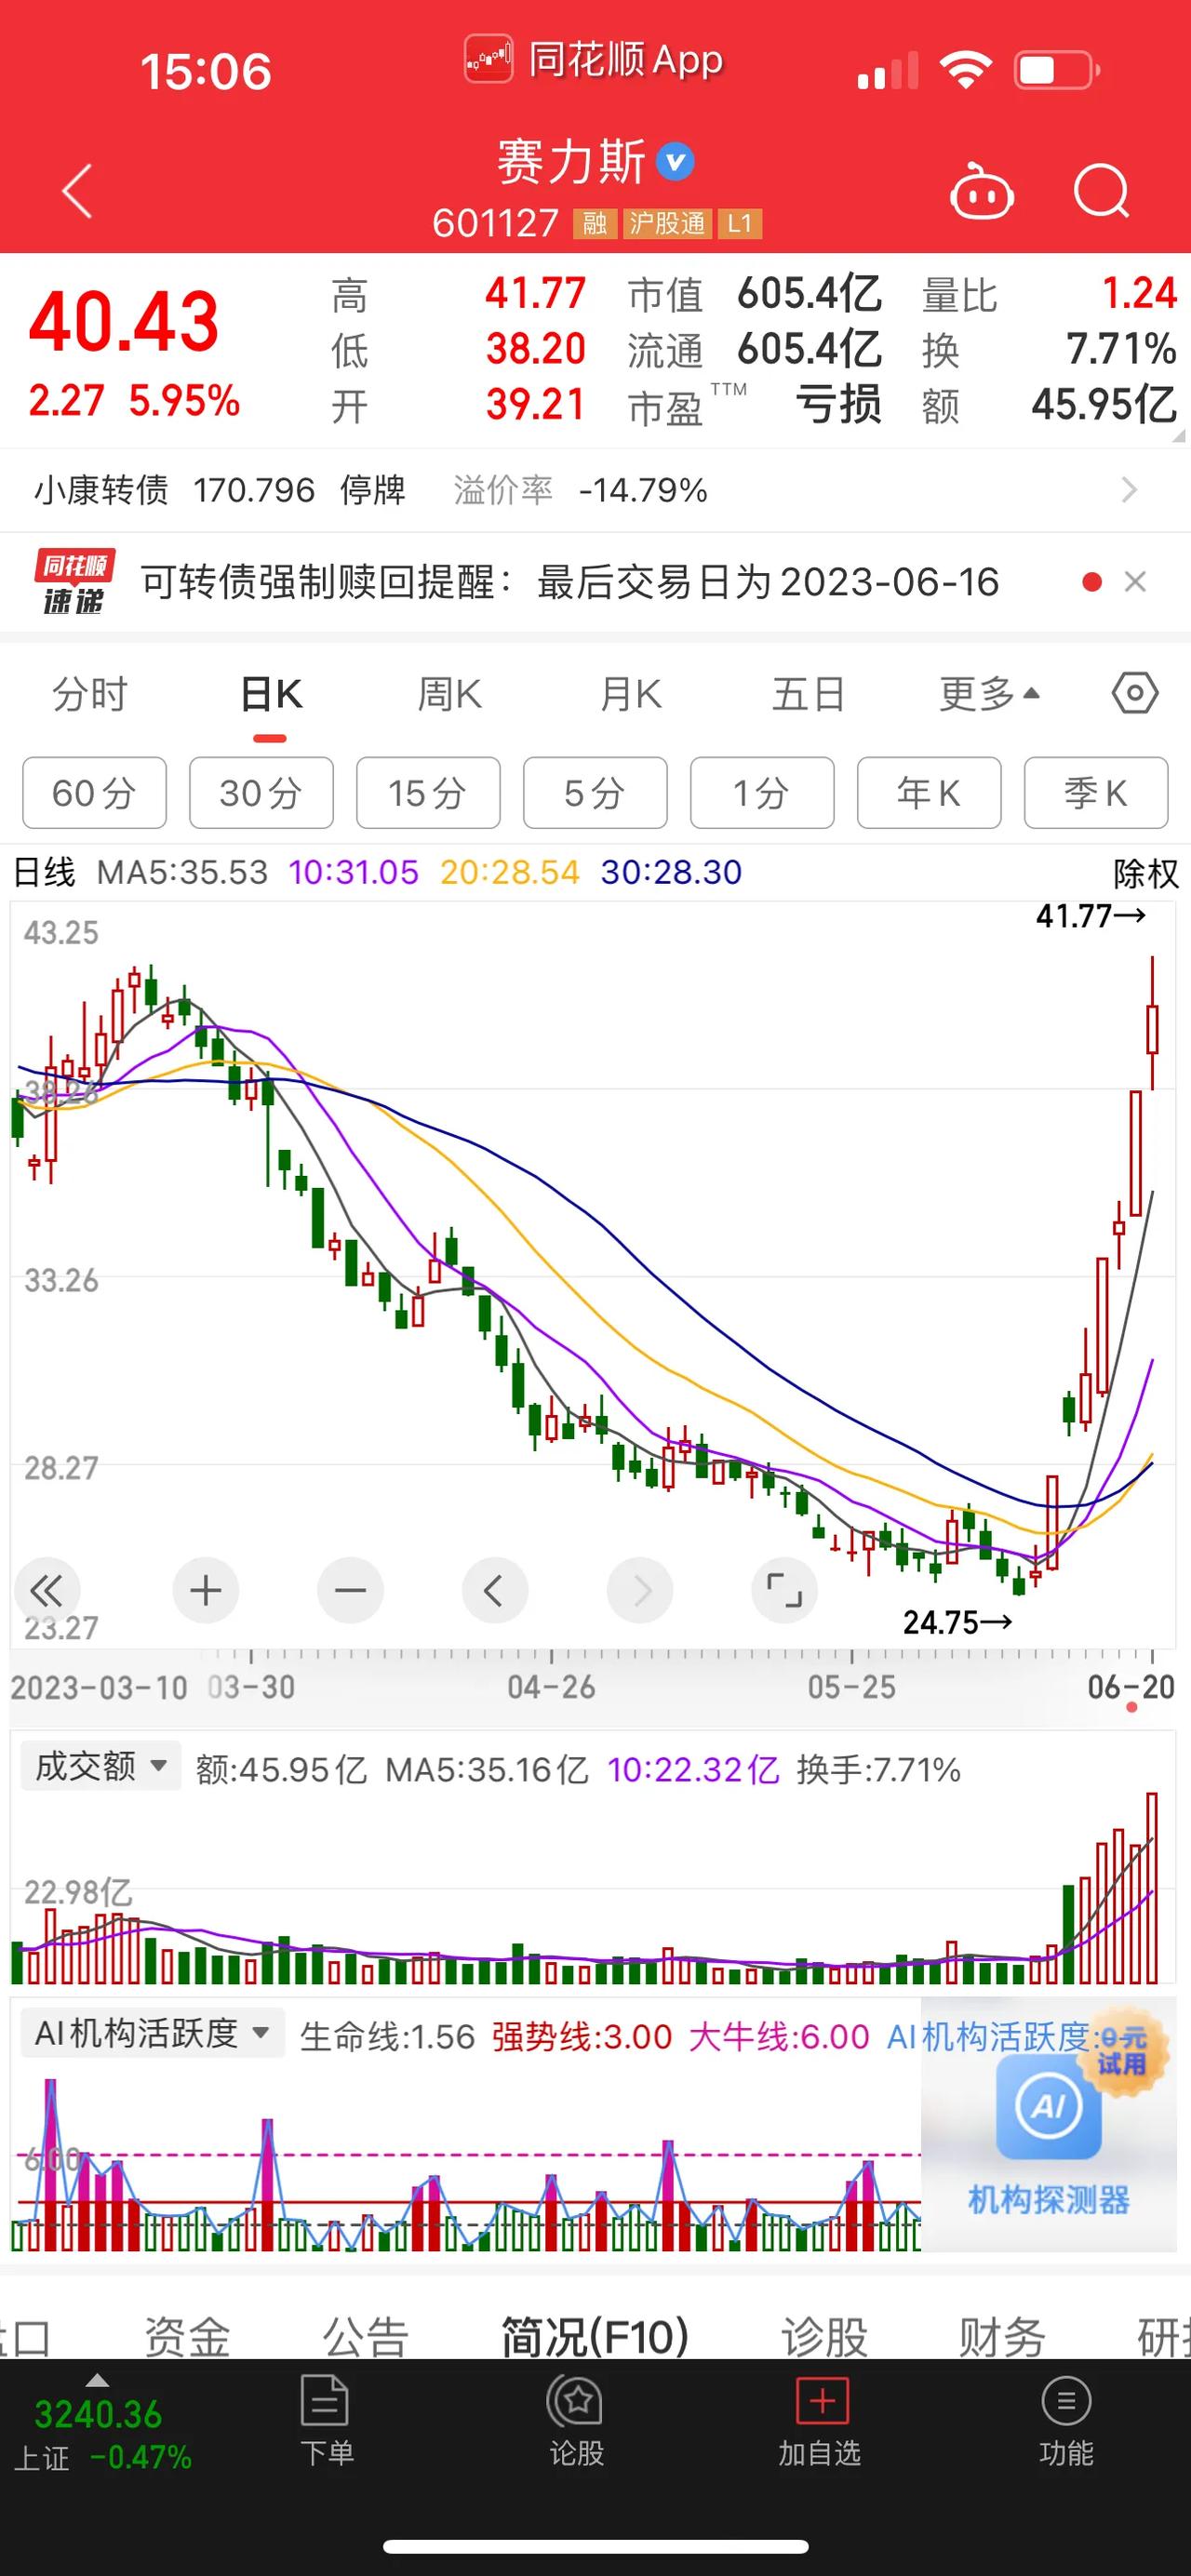The height and width of the screenshot is (2576, 1191).
Task: Tap the 融 margin badge
Action: pos(594,223)
